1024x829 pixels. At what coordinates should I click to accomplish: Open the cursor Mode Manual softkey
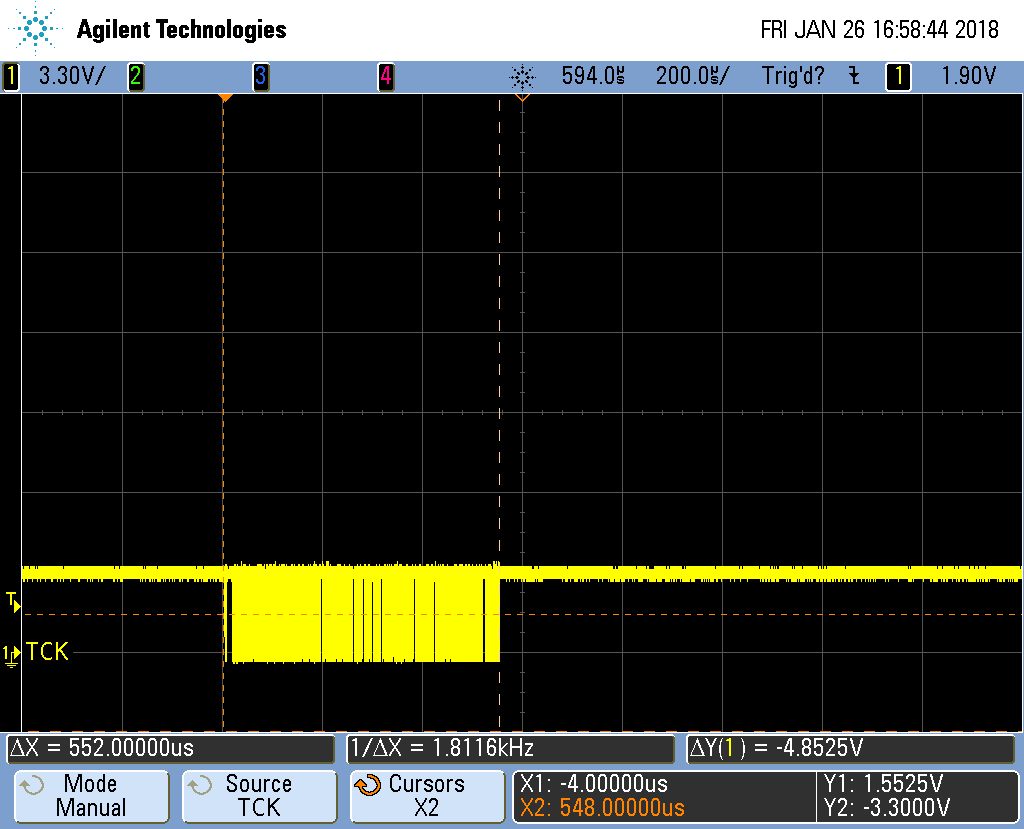[91, 796]
